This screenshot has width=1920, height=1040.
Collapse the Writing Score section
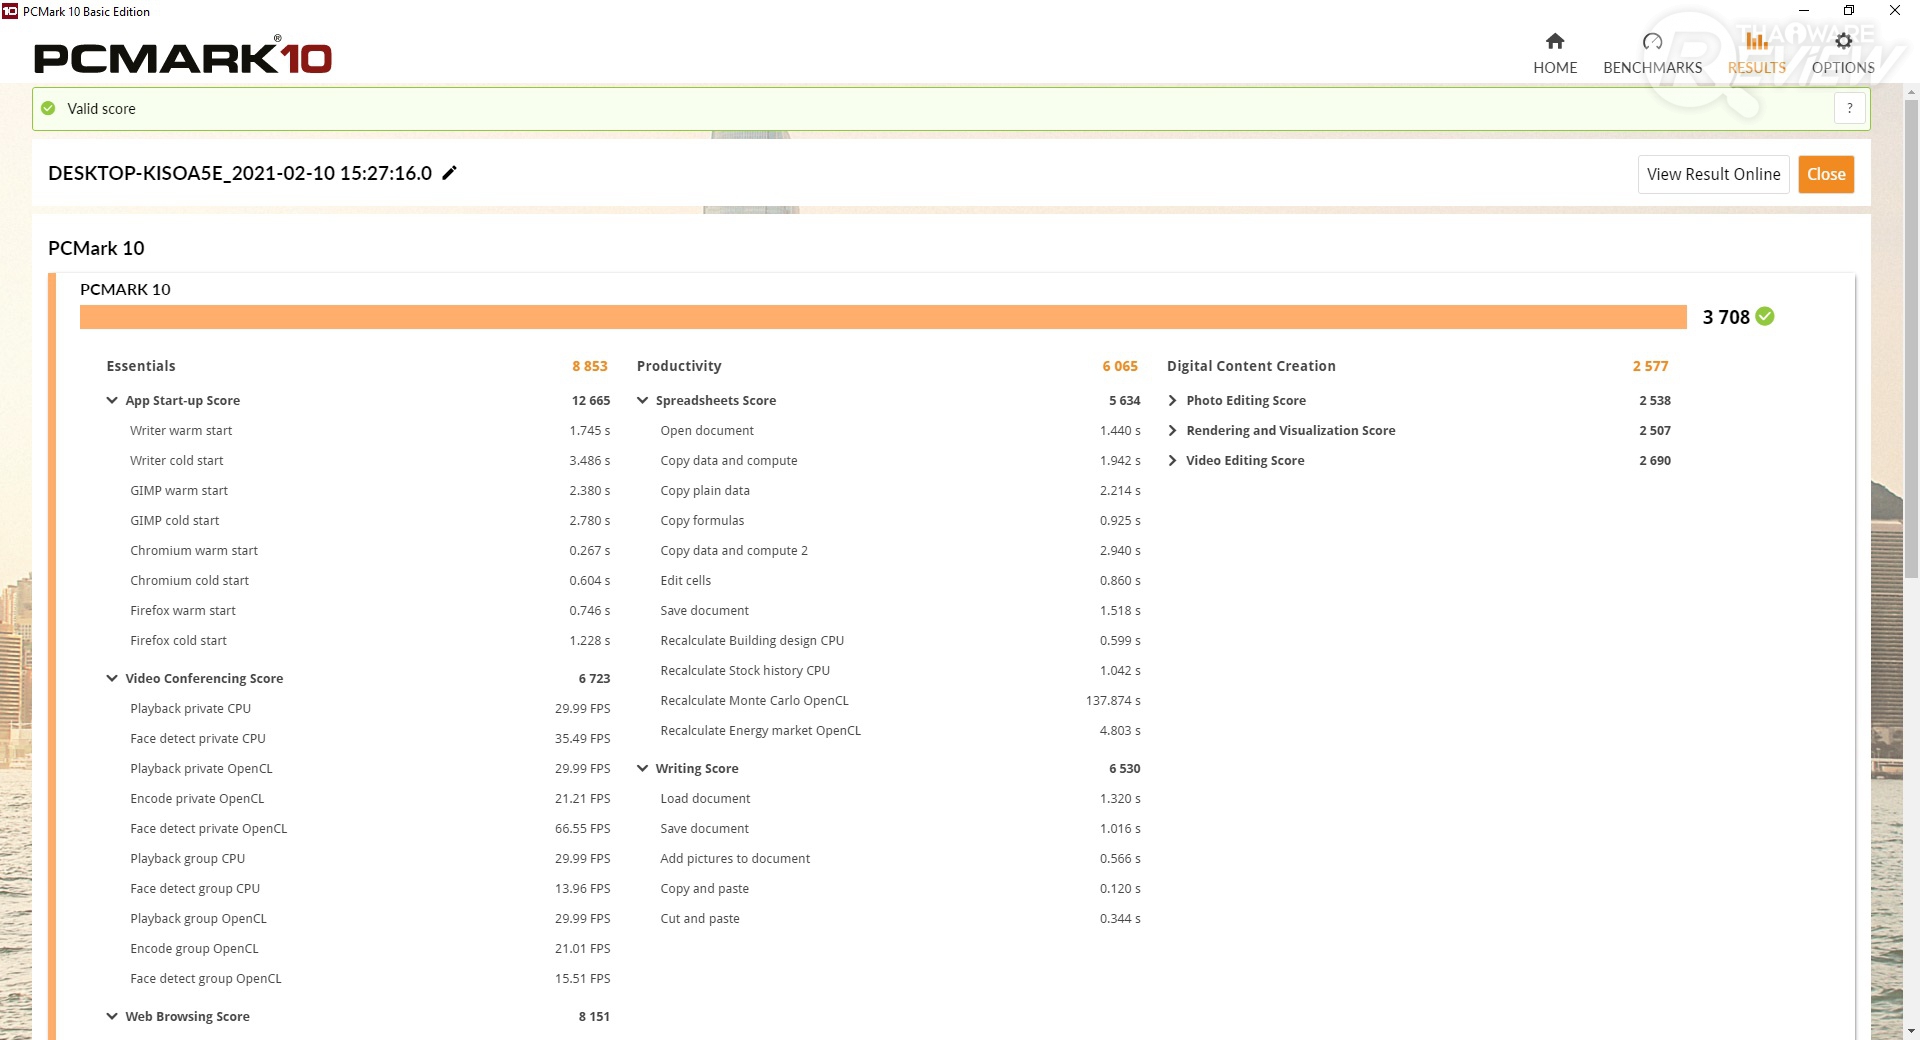pos(642,768)
